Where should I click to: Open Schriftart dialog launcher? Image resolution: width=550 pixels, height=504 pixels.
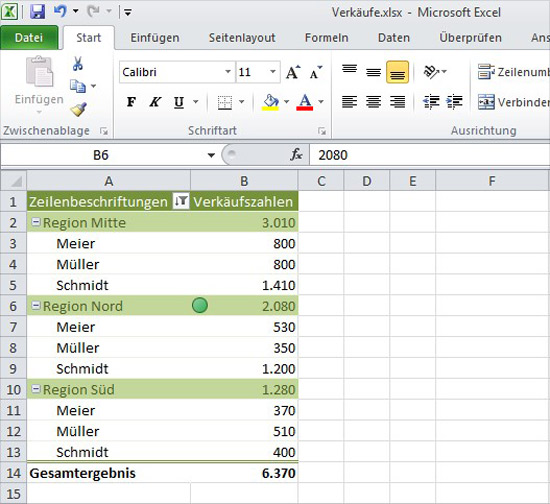coord(322,131)
